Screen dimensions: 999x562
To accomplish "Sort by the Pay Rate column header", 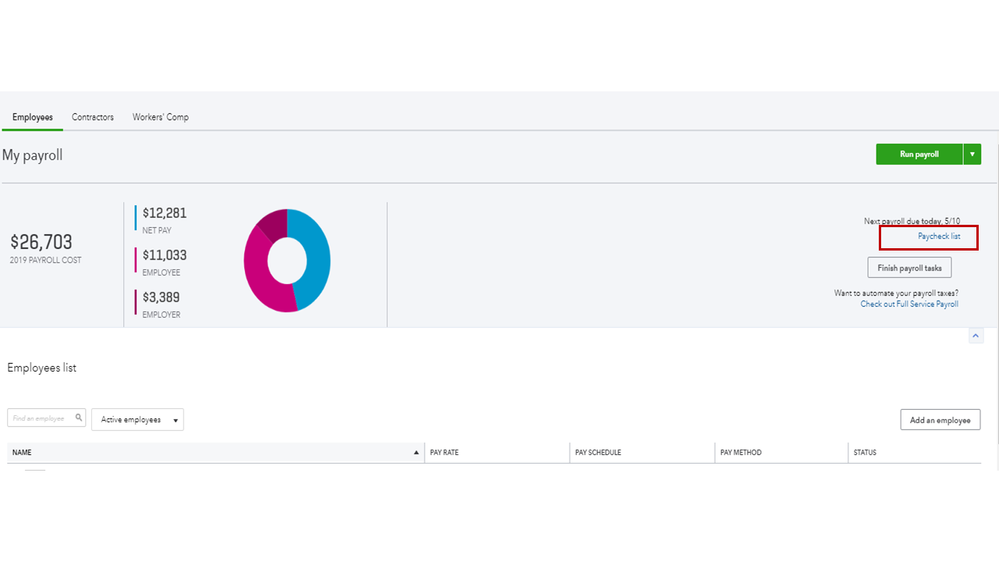I will click(x=444, y=452).
